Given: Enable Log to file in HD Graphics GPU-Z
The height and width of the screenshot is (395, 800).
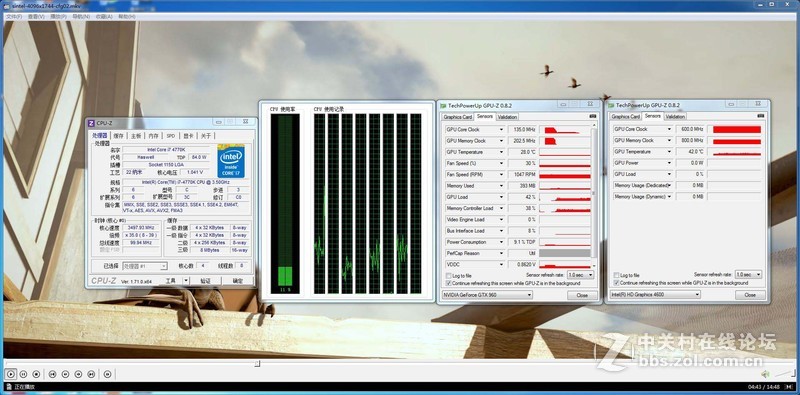Looking at the screenshot, I should [x=616, y=276].
